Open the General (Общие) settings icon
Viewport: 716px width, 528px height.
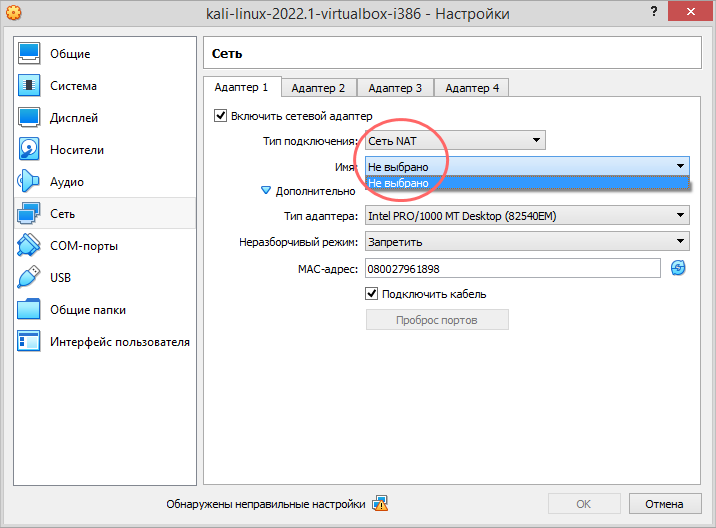[29, 53]
